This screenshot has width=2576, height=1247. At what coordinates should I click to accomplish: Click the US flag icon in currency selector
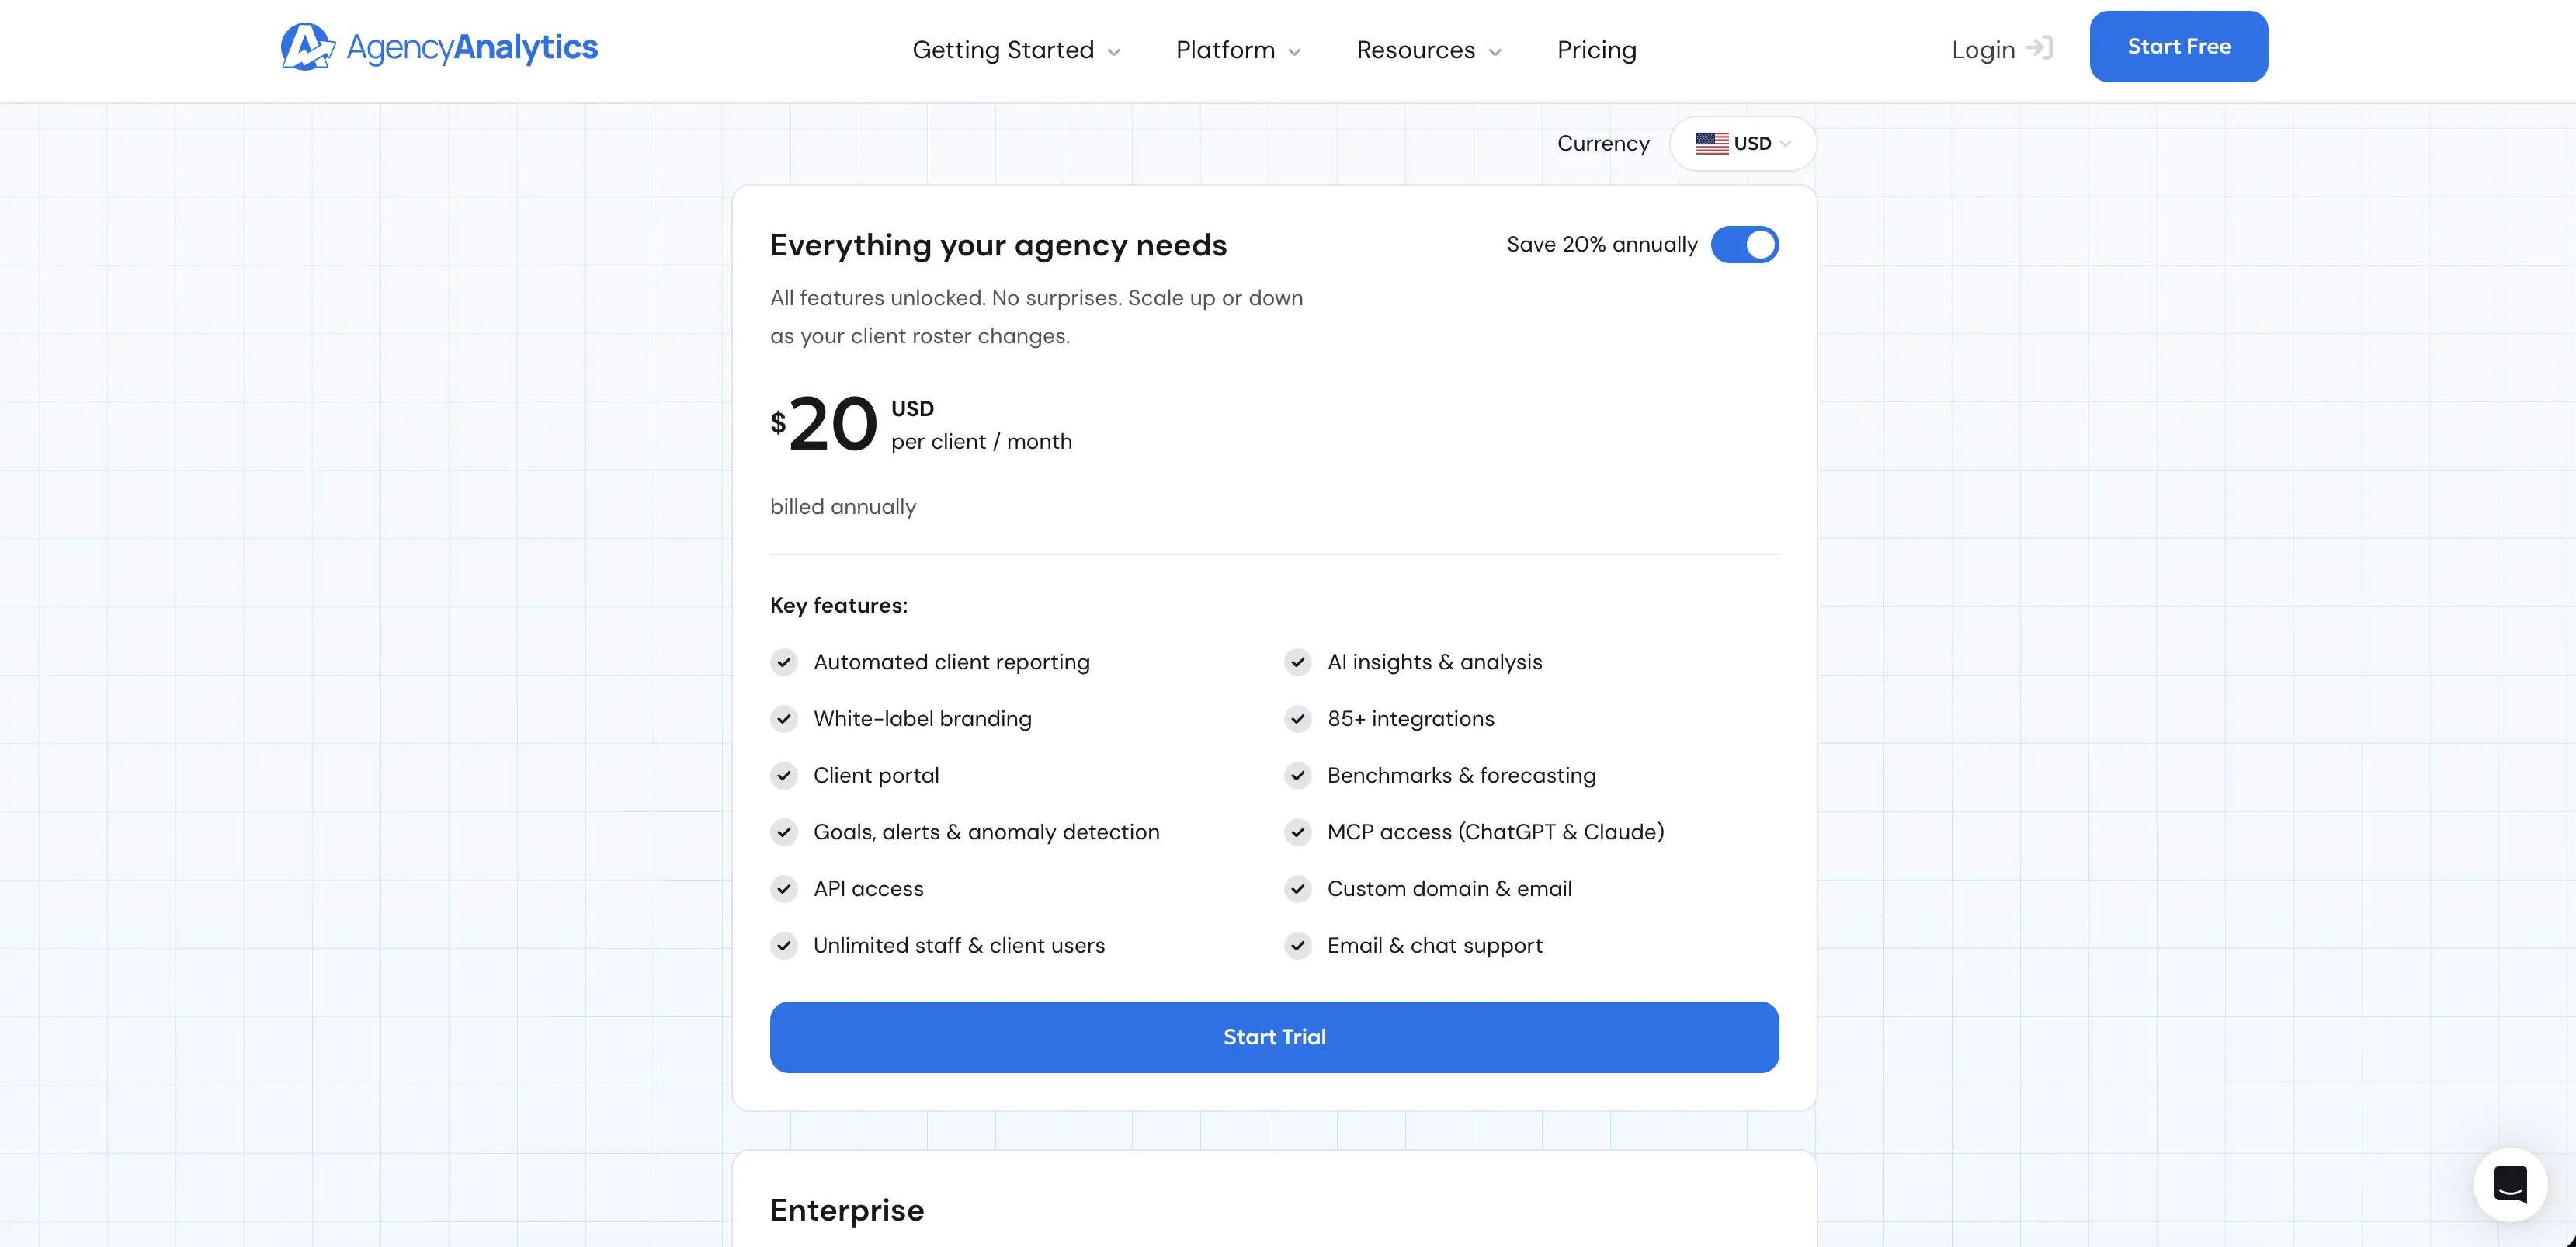(1711, 143)
